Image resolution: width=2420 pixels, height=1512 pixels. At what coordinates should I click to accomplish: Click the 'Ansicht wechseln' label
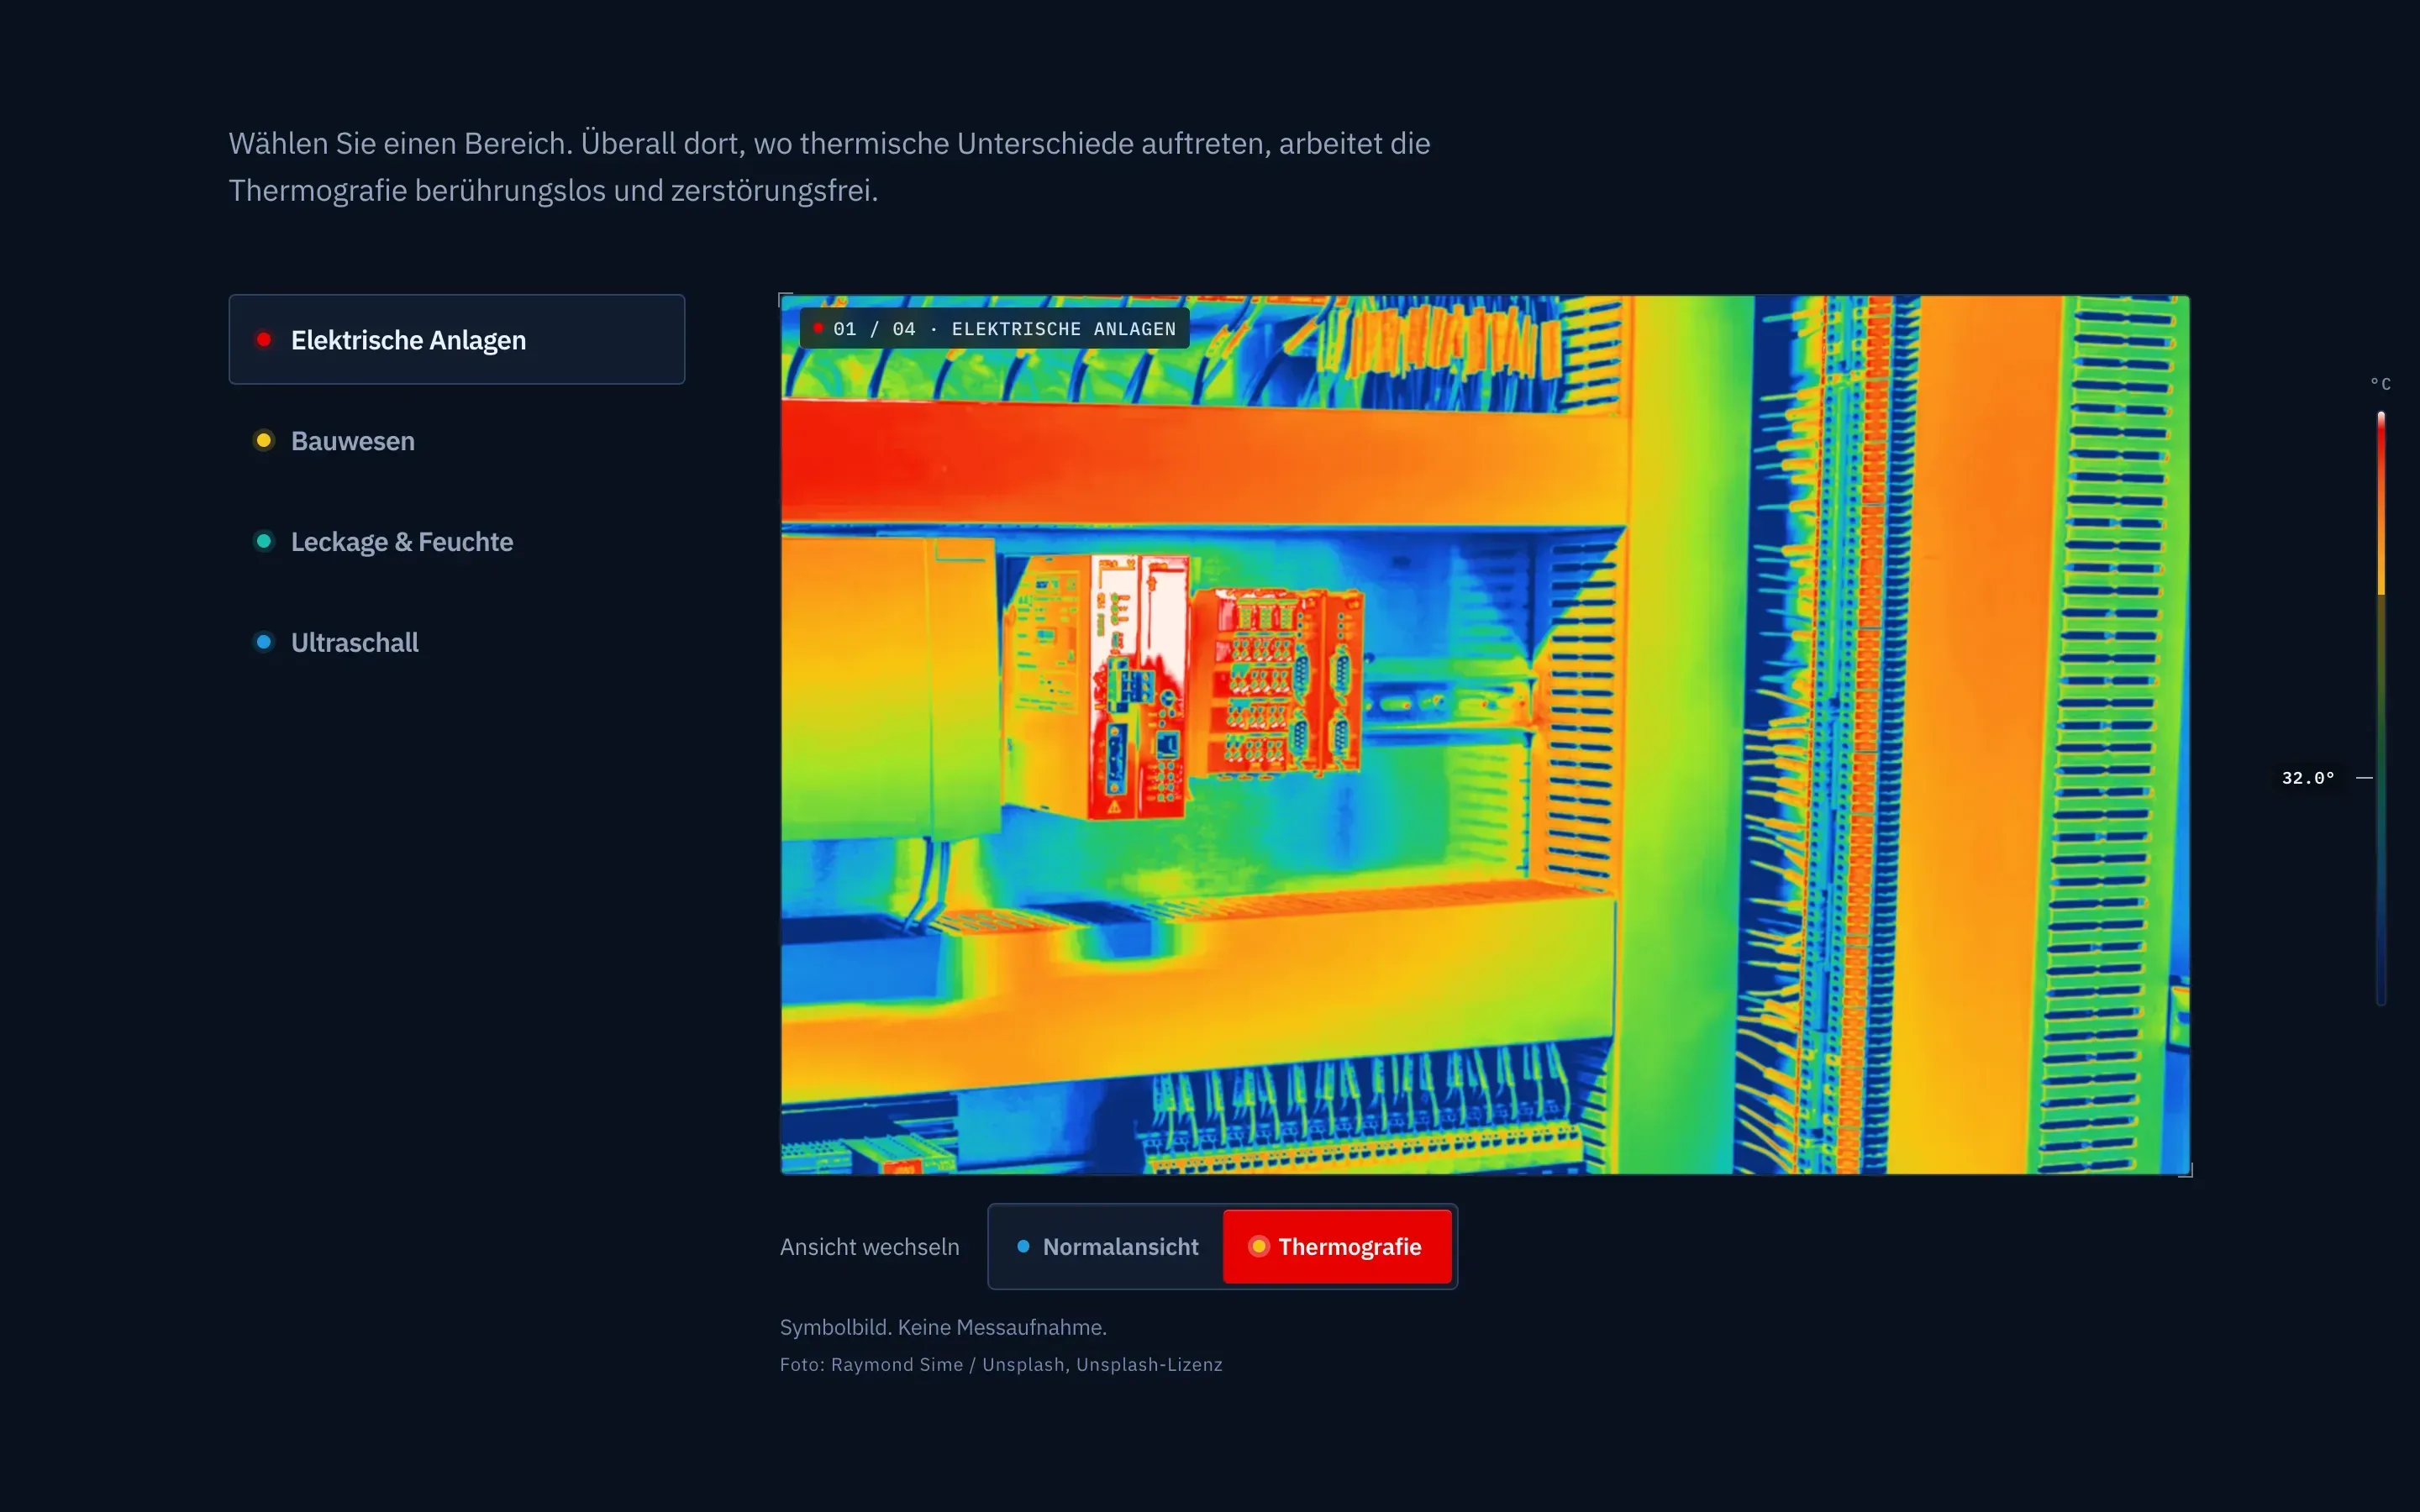point(869,1247)
